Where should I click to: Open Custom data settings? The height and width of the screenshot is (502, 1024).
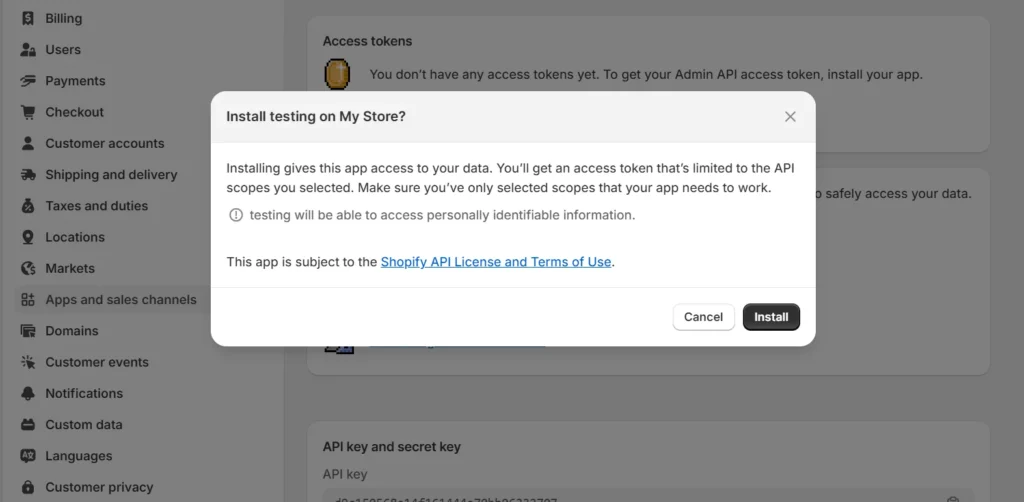point(83,425)
